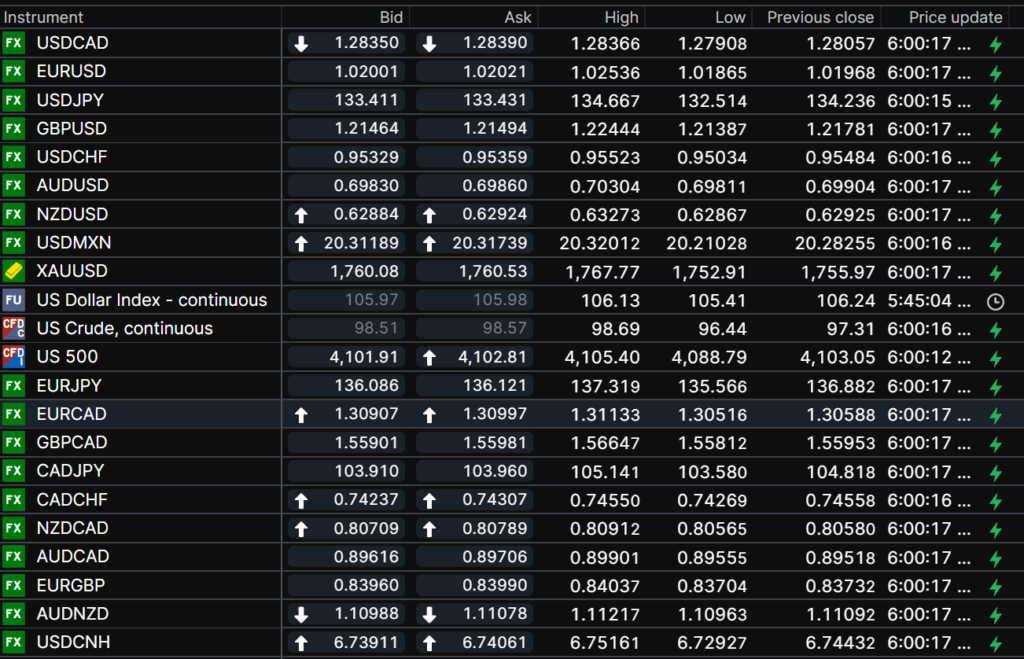
Task: Click the FU icon for US Dollar Index
Action: pos(13,300)
